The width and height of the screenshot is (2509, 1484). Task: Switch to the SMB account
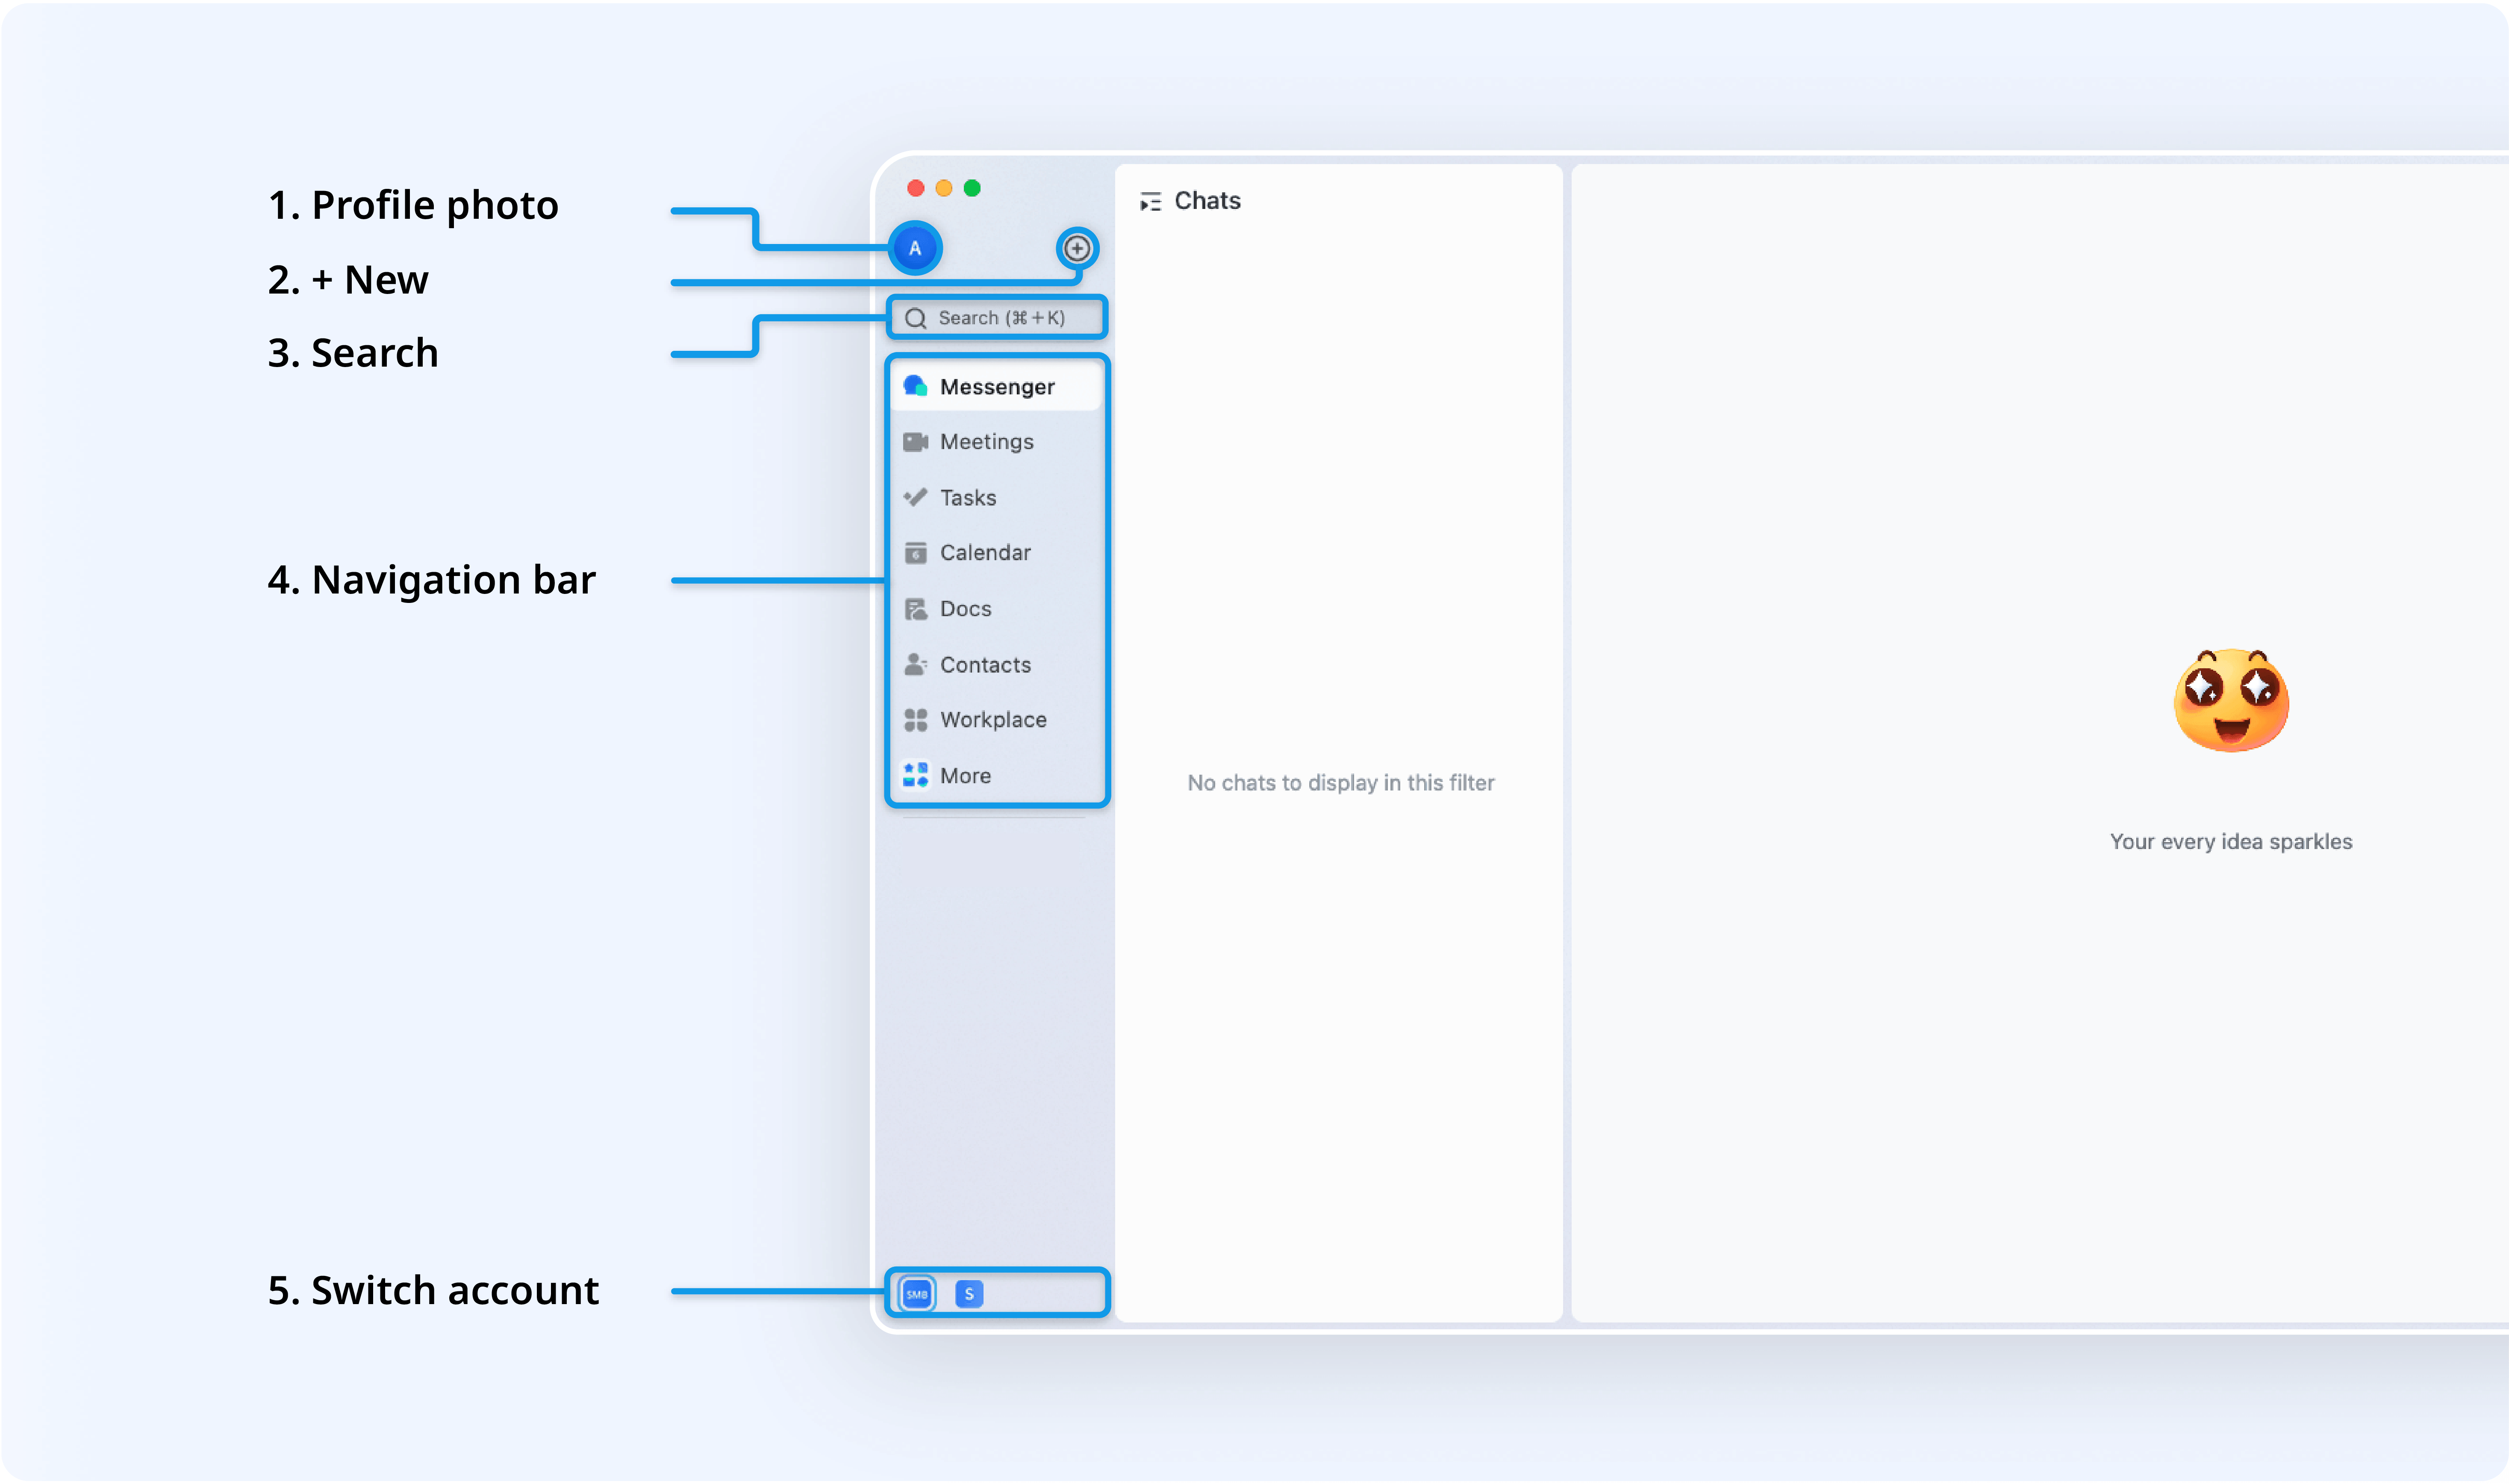point(917,1294)
